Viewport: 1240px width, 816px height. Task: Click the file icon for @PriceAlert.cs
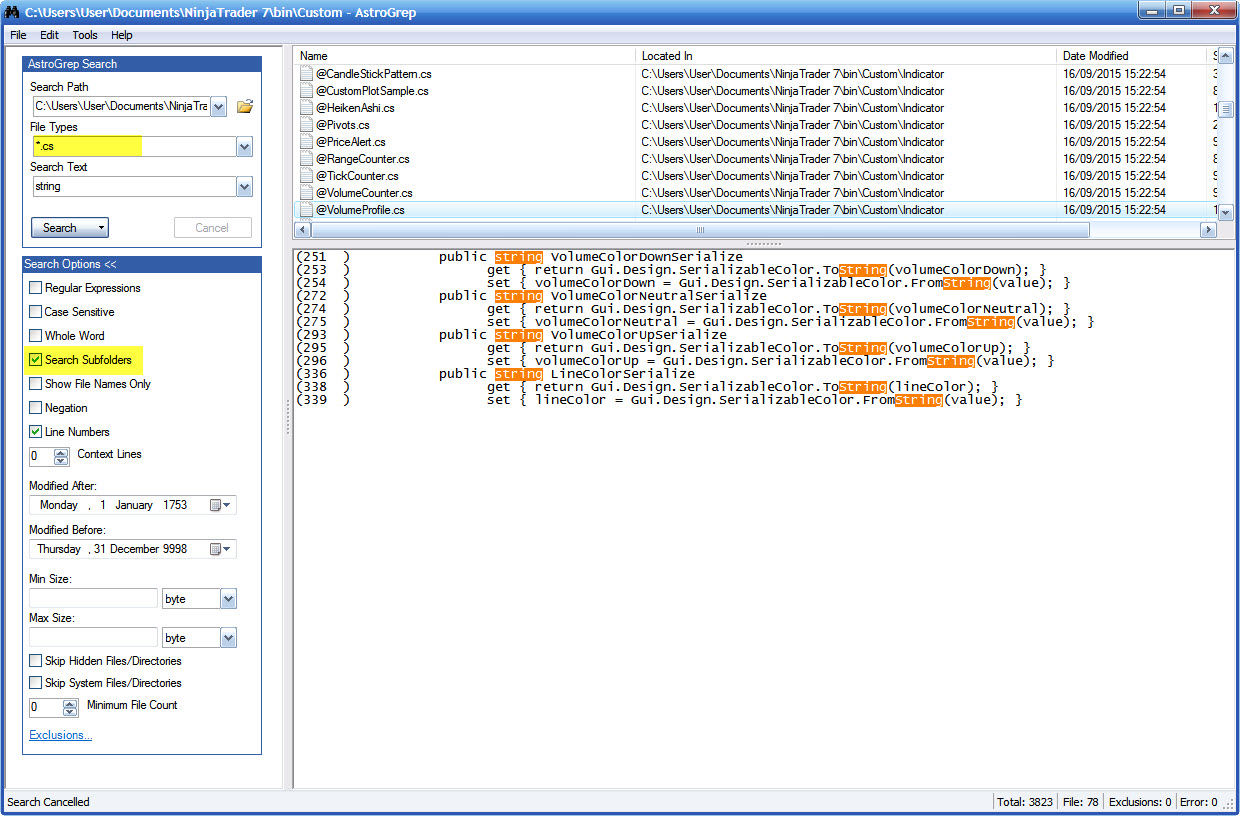[306, 142]
